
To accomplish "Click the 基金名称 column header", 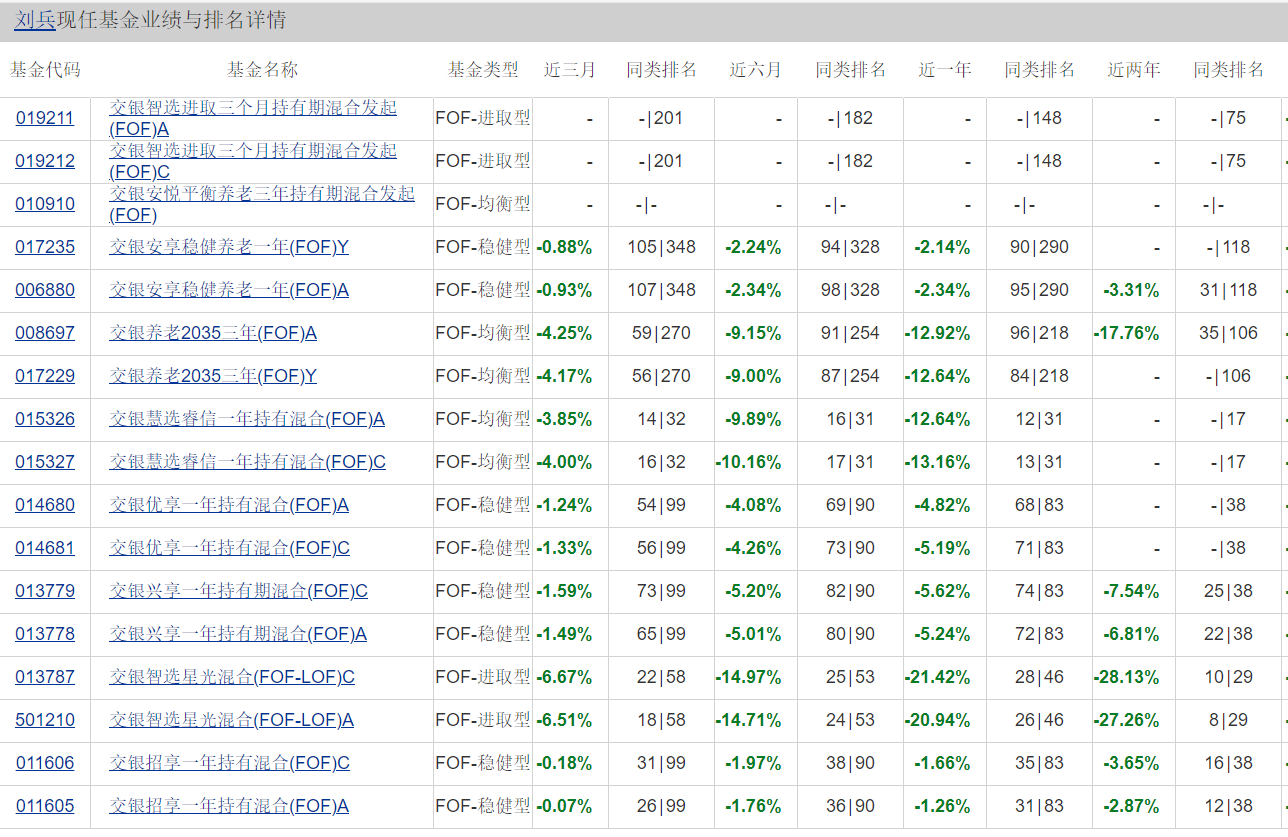I will [x=262, y=70].
